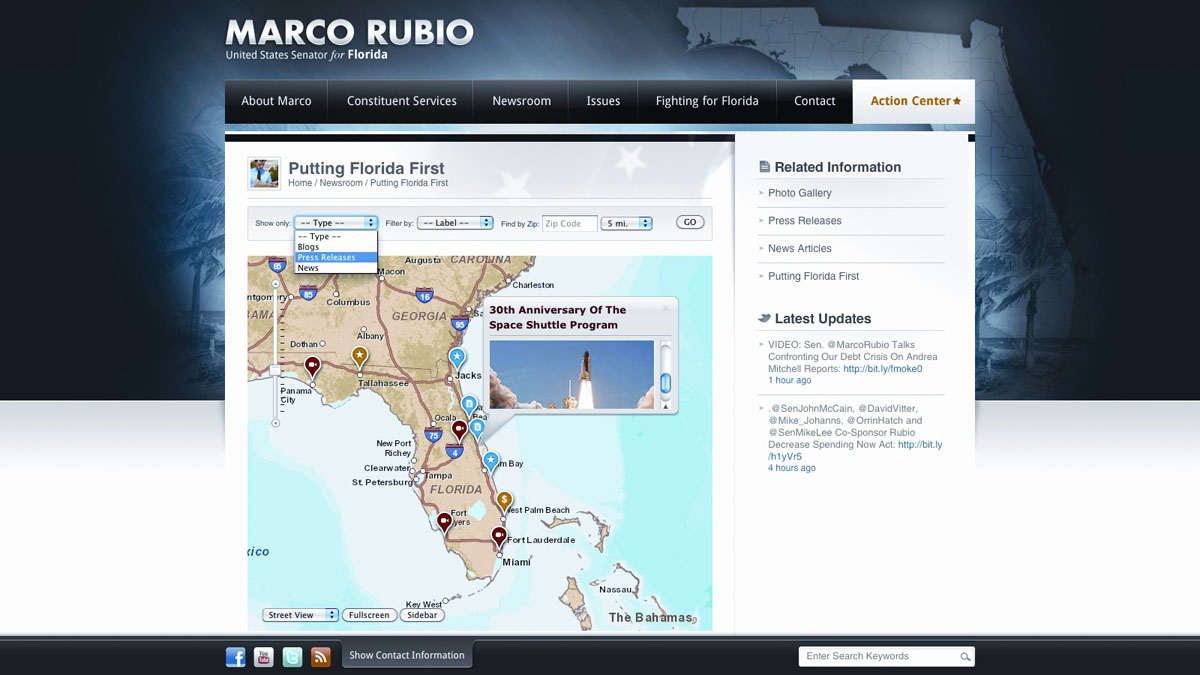This screenshot has height=675, width=1200.
Task: Click the blue star marker at Jacksonville
Action: (457, 357)
